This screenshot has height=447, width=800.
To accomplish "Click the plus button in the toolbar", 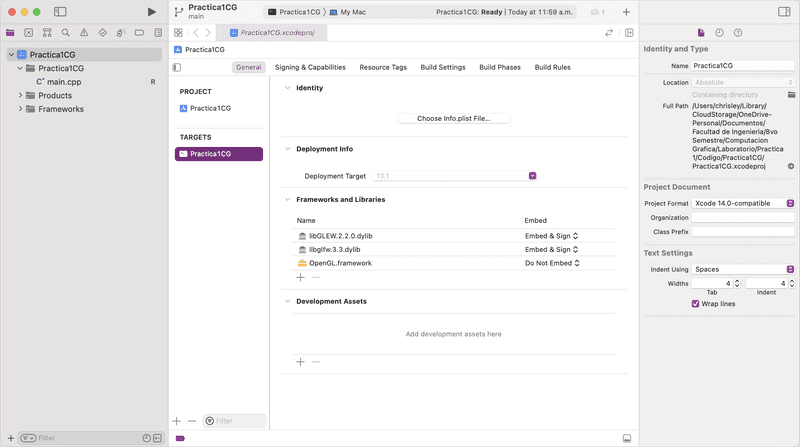I will [x=626, y=12].
